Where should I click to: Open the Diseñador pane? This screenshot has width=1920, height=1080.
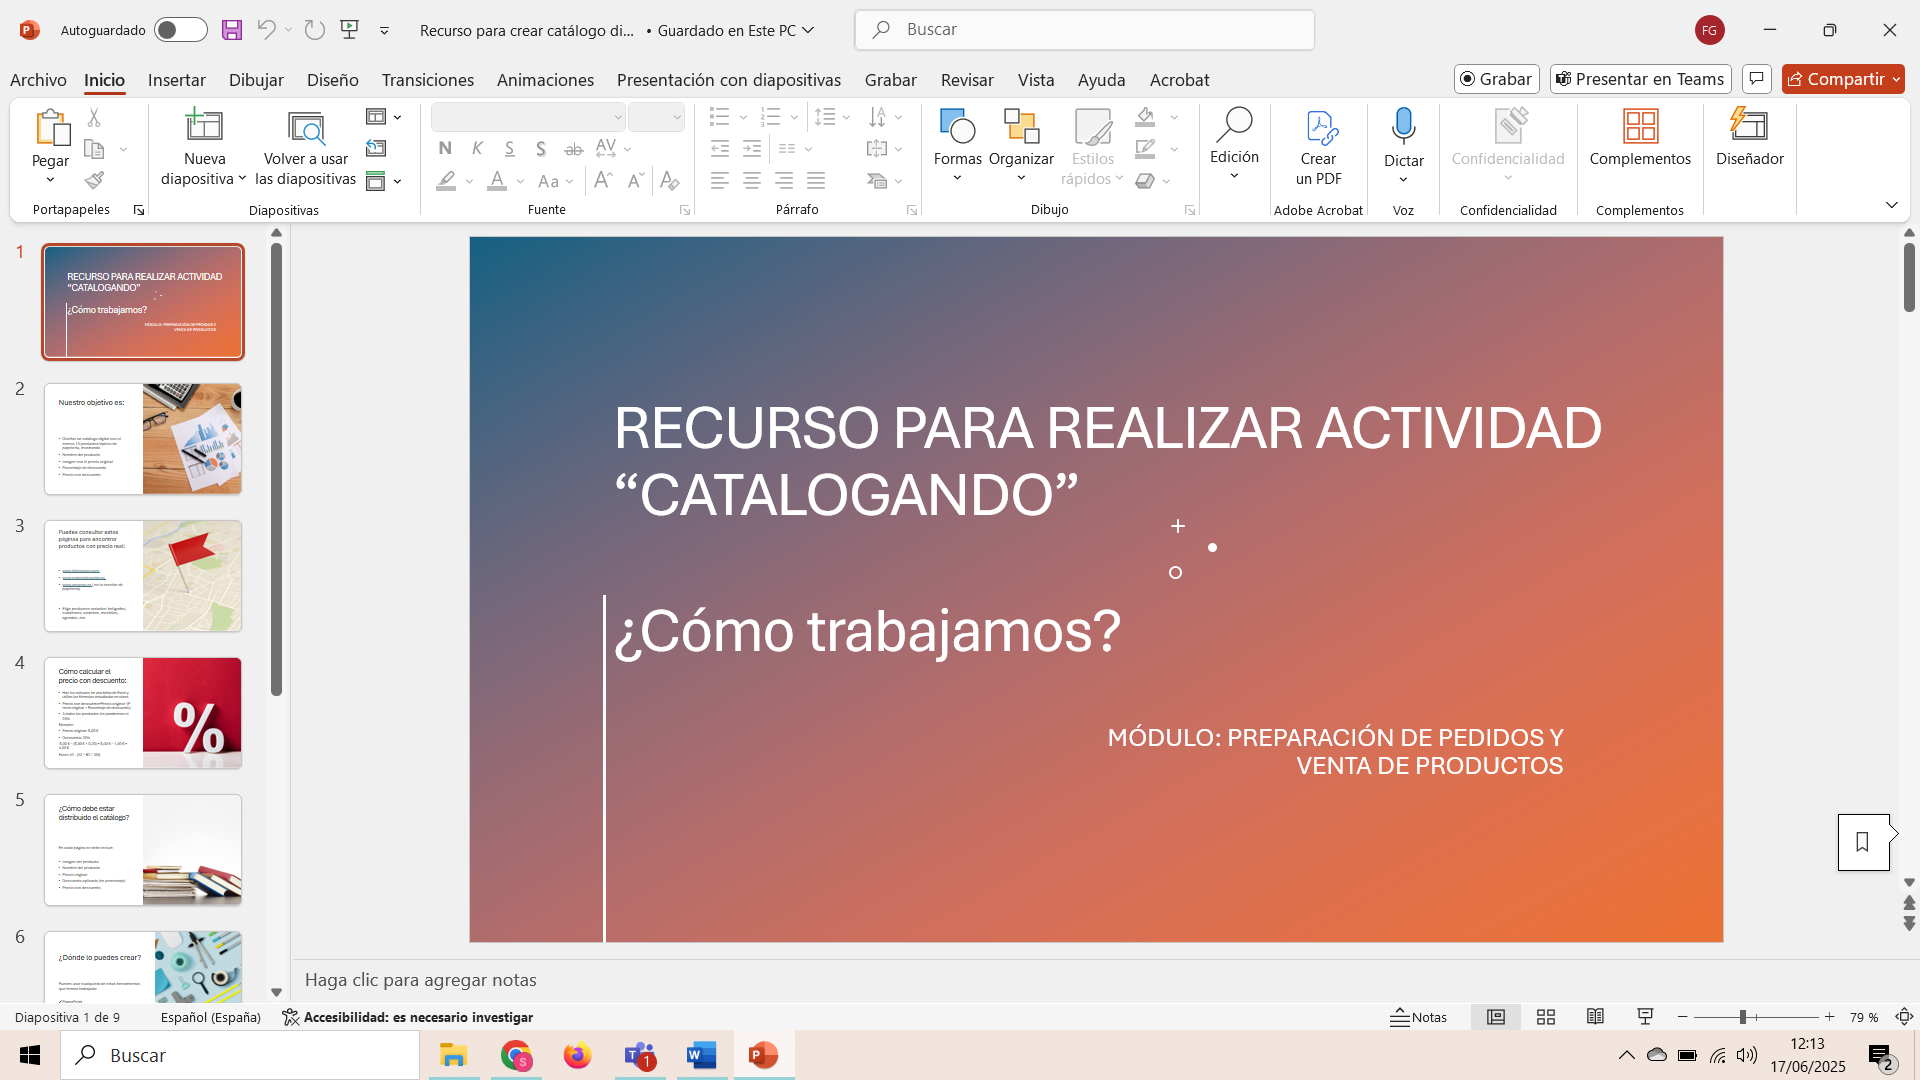[x=1749, y=136]
